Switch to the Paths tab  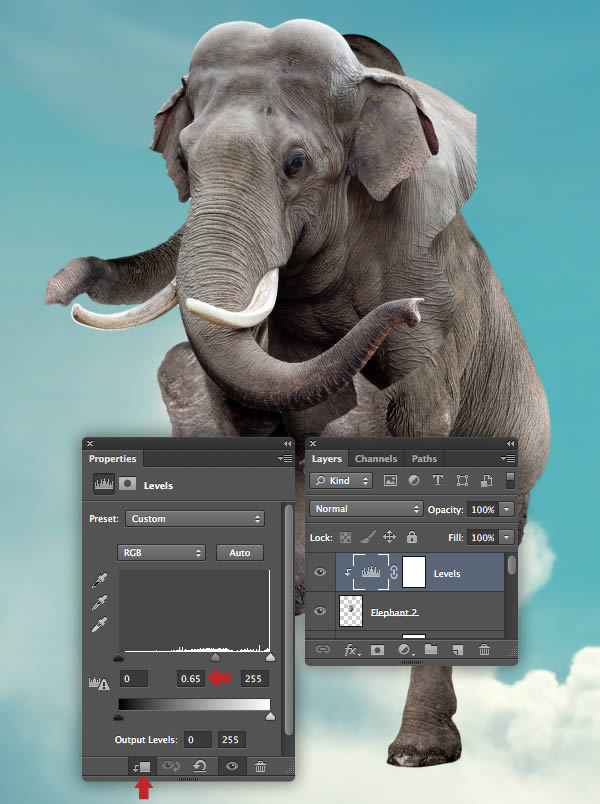pos(424,458)
